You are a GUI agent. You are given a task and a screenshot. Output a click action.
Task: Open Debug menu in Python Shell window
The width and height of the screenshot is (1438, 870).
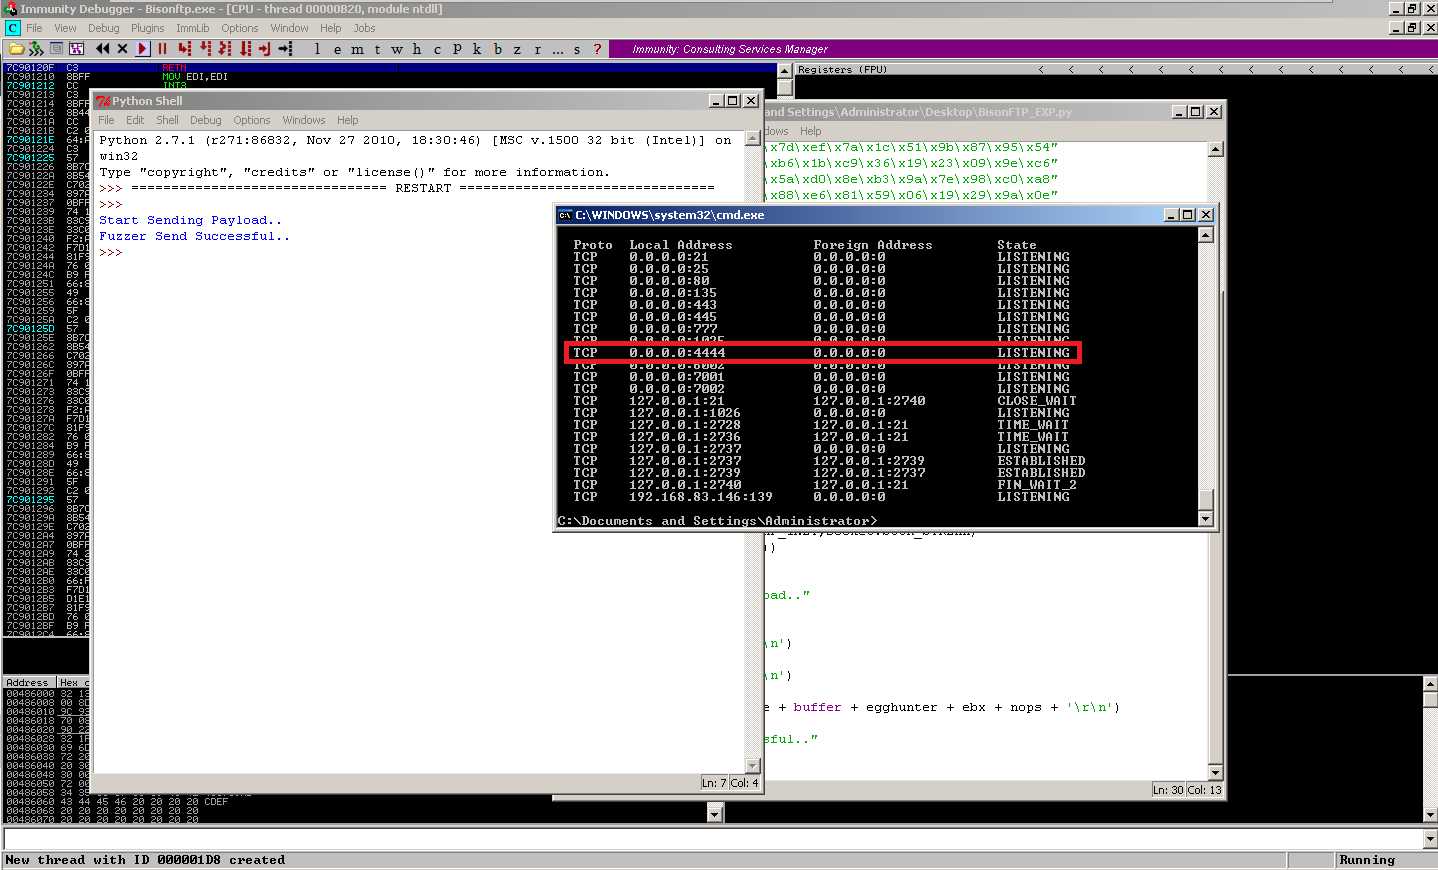click(205, 120)
